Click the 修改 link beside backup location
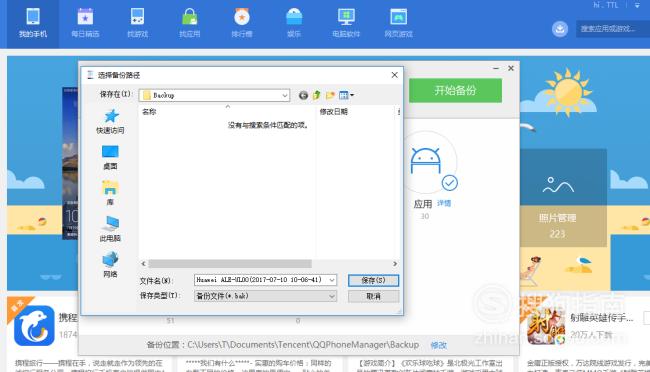The image size is (650, 372). (x=439, y=345)
